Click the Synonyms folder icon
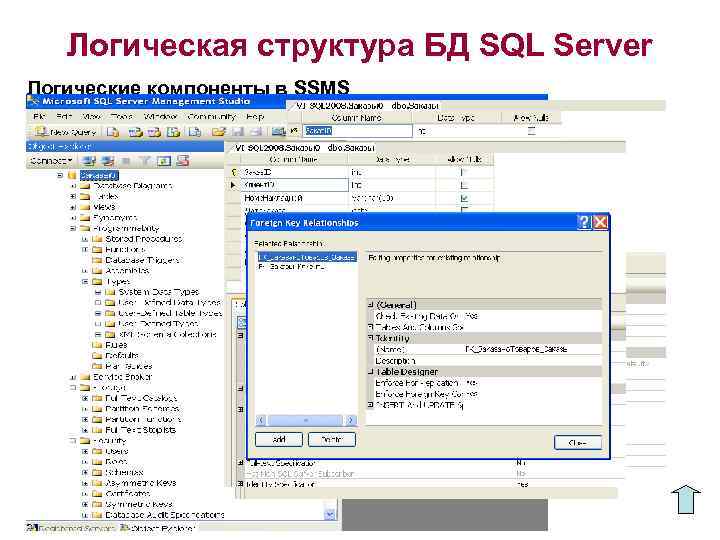This screenshot has width=720, height=540. tap(85, 218)
